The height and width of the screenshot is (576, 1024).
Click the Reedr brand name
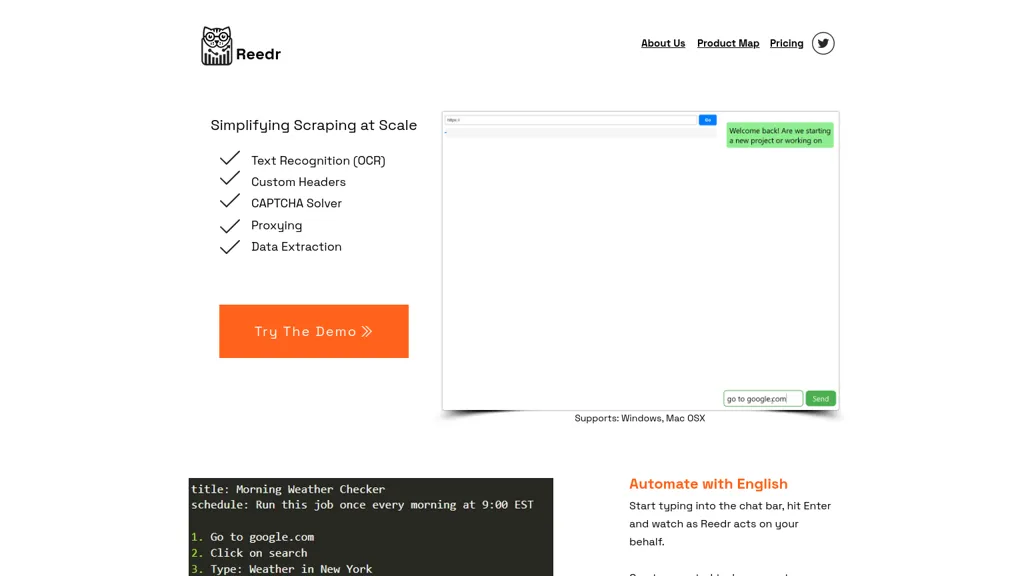[259, 54]
